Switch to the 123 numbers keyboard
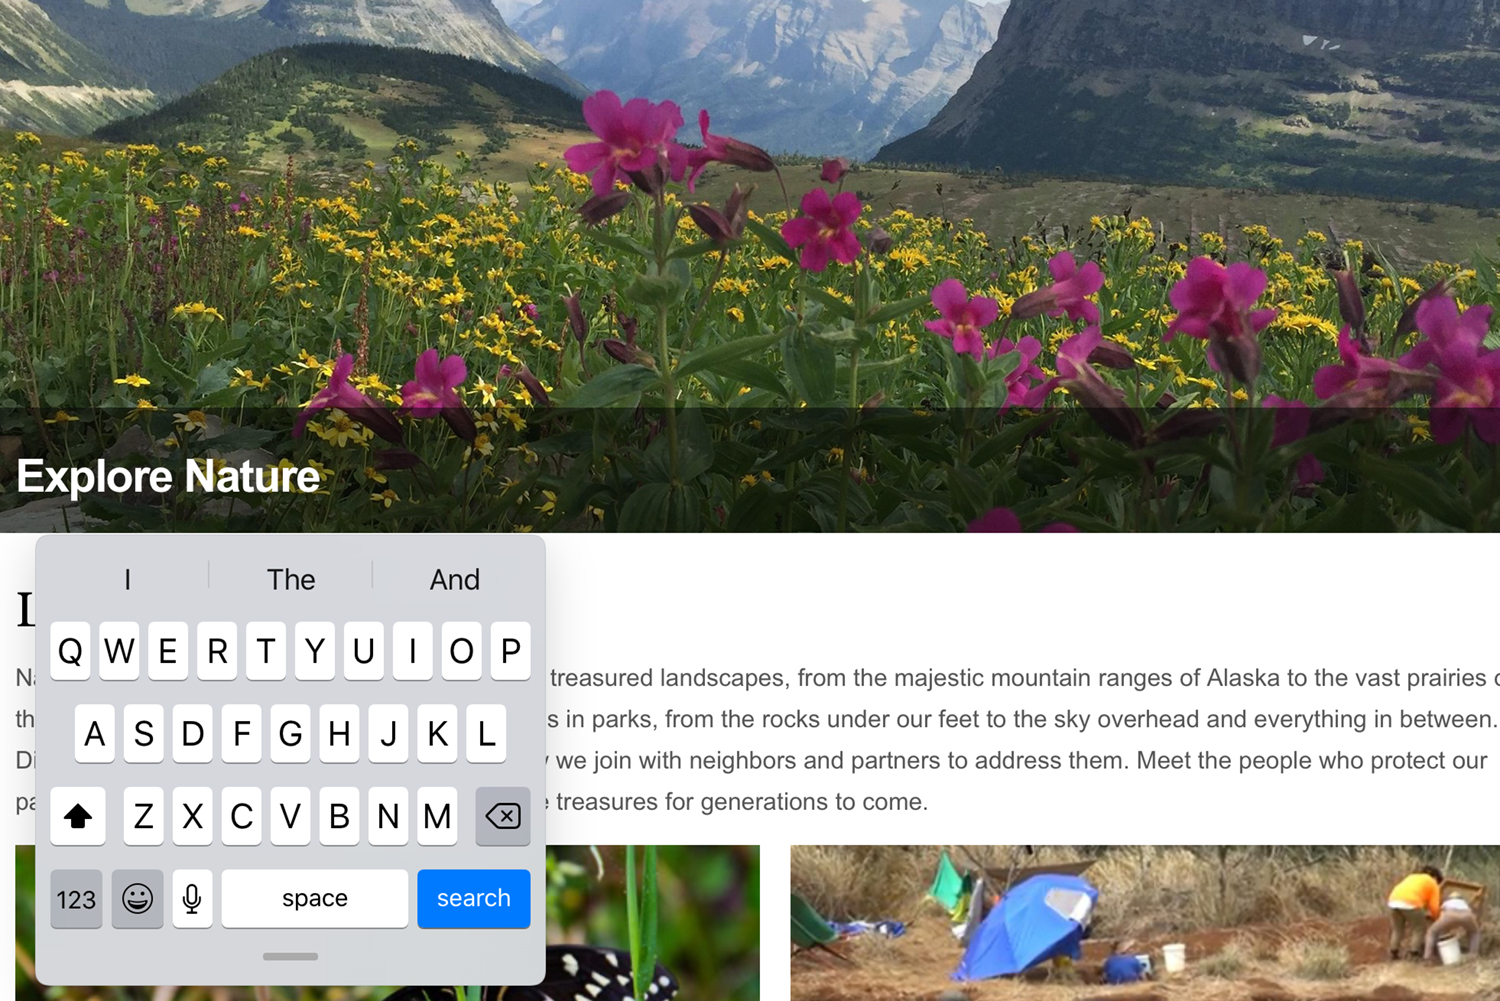The image size is (1500, 1001). 76,898
